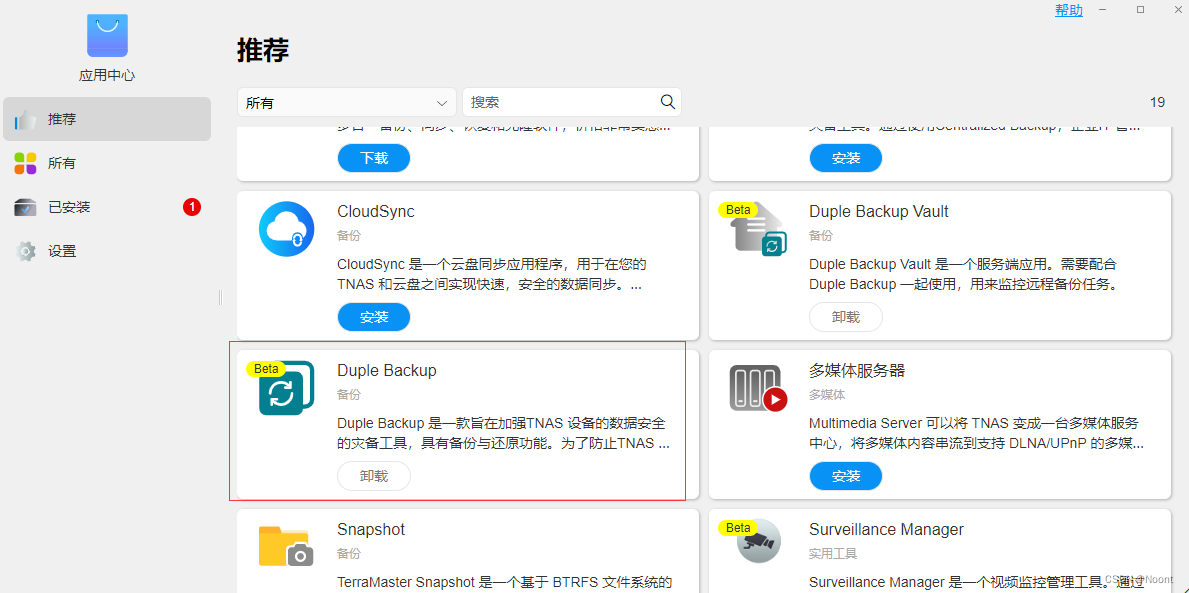Open the 多媒体服务器 media server icon

[758, 388]
